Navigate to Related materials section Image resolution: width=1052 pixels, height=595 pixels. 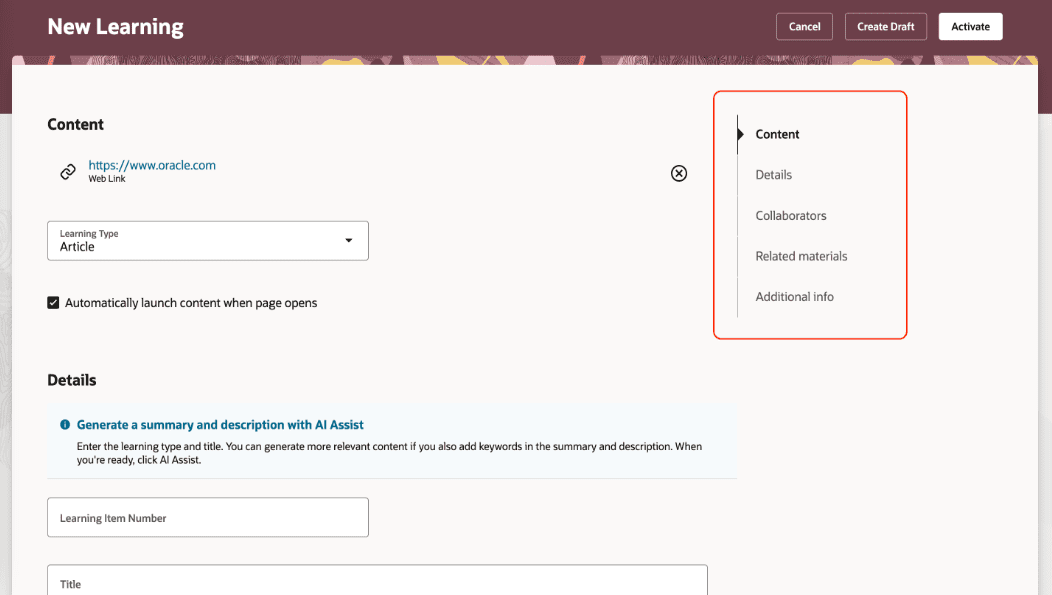pyautogui.click(x=801, y=255)
